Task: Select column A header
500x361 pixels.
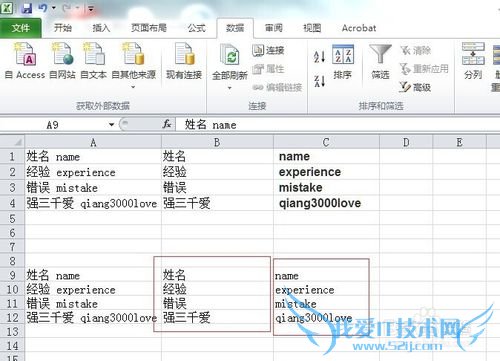Action: point(93,143)
